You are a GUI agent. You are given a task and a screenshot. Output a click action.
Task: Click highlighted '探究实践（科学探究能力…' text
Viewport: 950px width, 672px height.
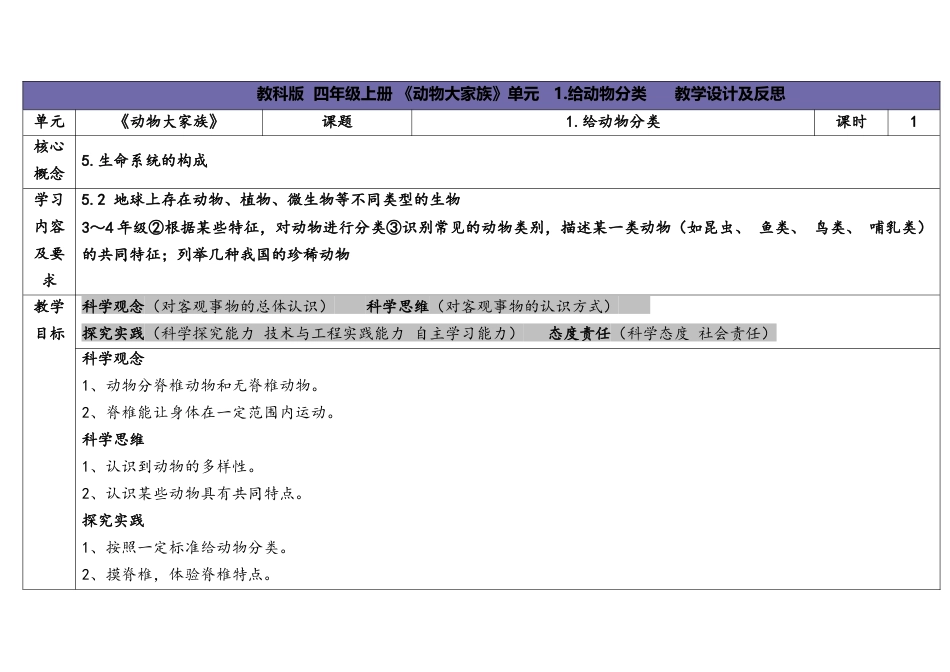(299, 333)
